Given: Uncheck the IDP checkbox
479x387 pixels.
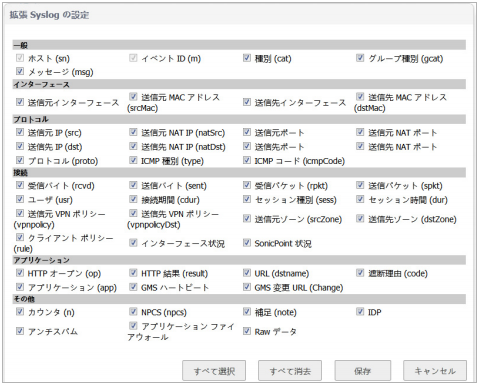Looking at the screenshot, I should point(360,312).
